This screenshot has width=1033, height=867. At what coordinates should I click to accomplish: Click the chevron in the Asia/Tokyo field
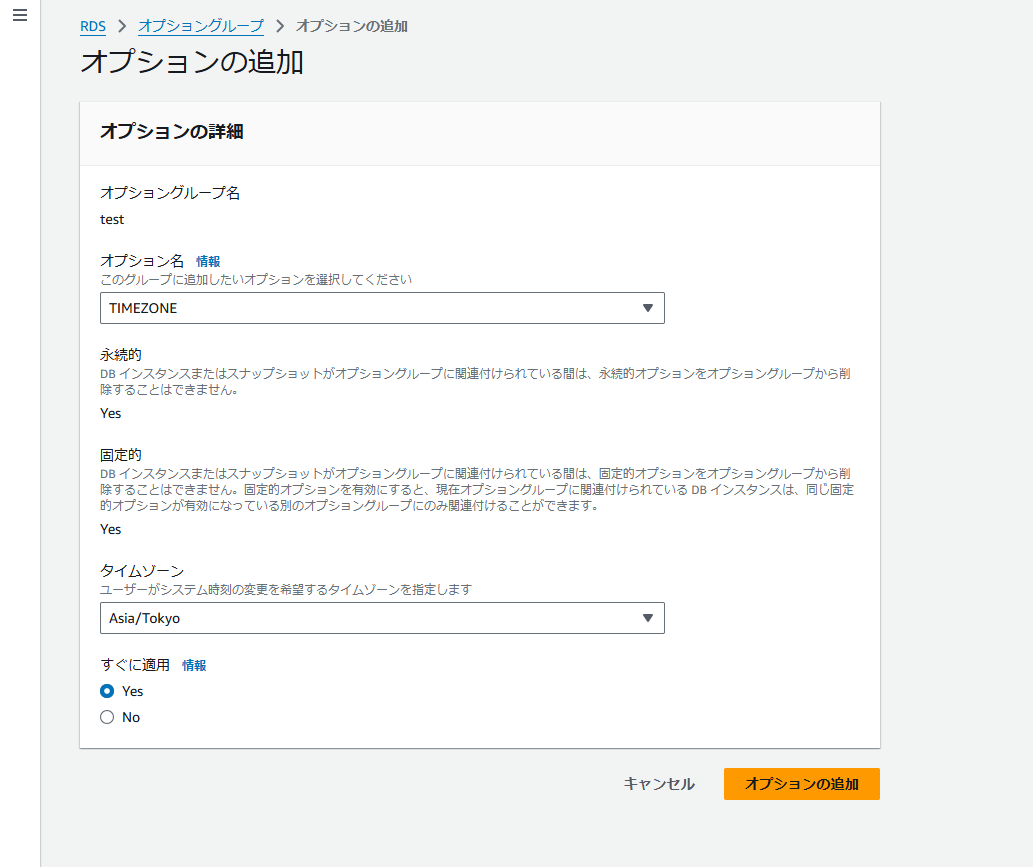click(x=652, y=618)
